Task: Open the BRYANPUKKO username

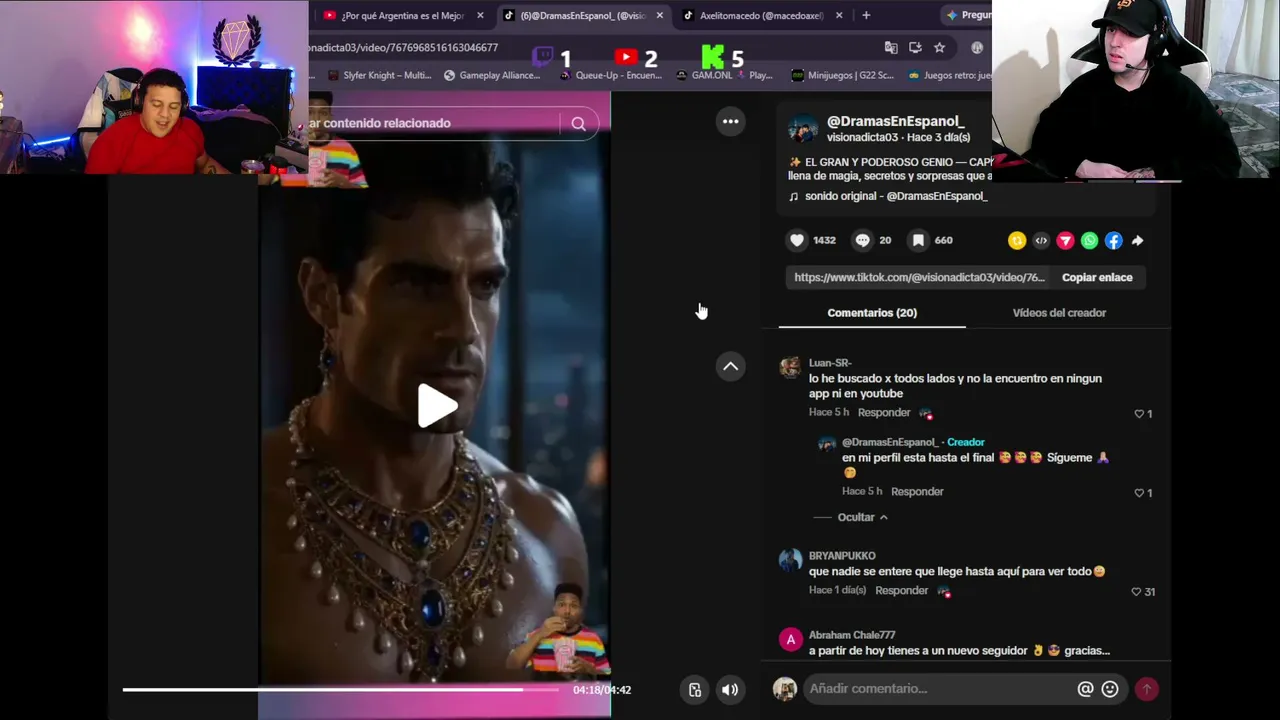Action: 842,556
